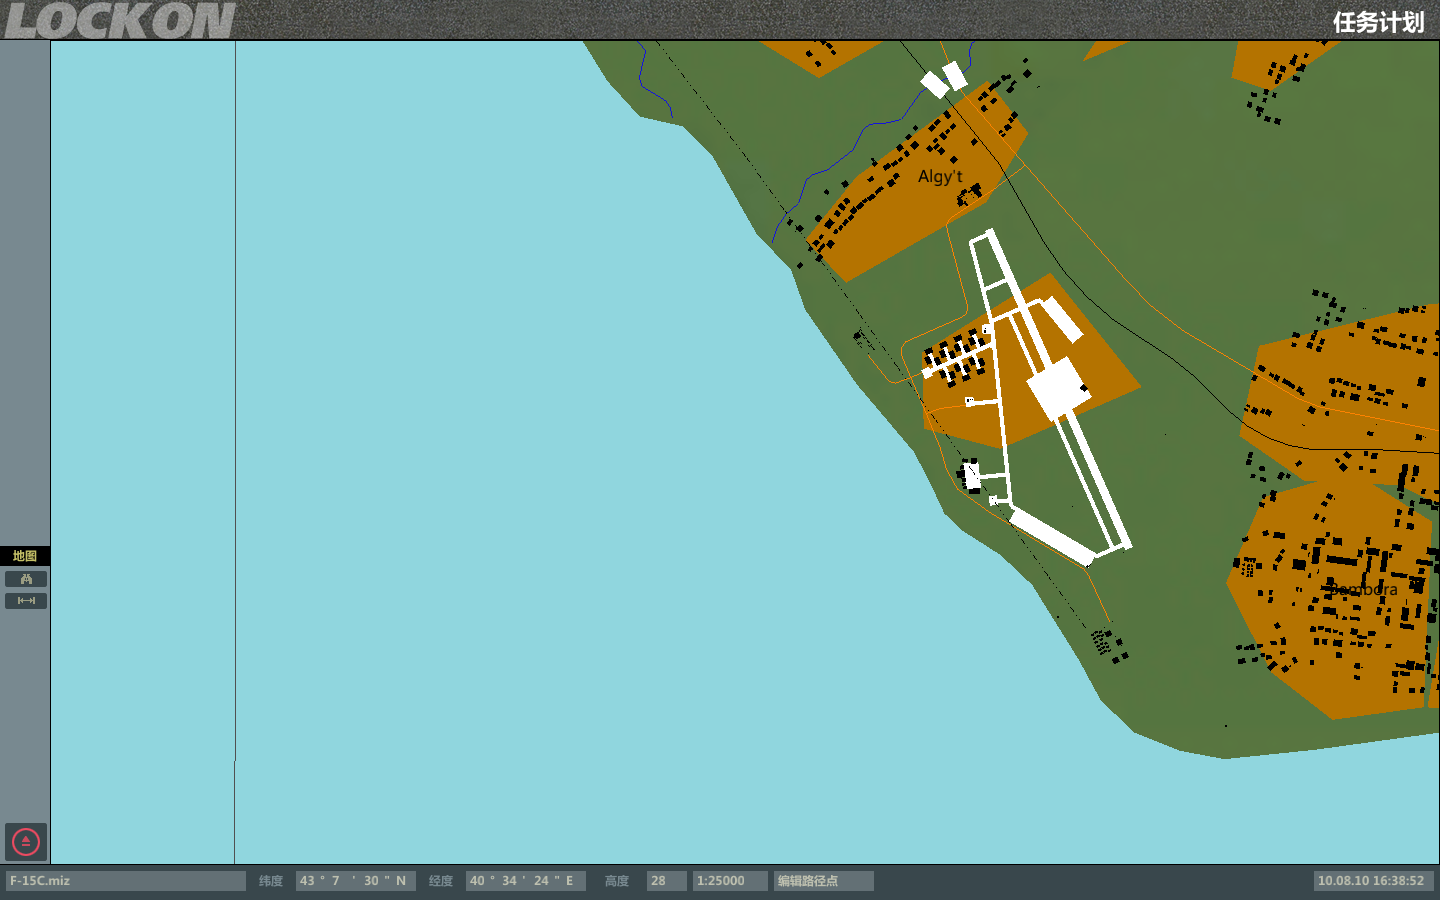Click the 纬度 latitude label
The height and width of the screenshot is (900, 1440).
(271, 881)
